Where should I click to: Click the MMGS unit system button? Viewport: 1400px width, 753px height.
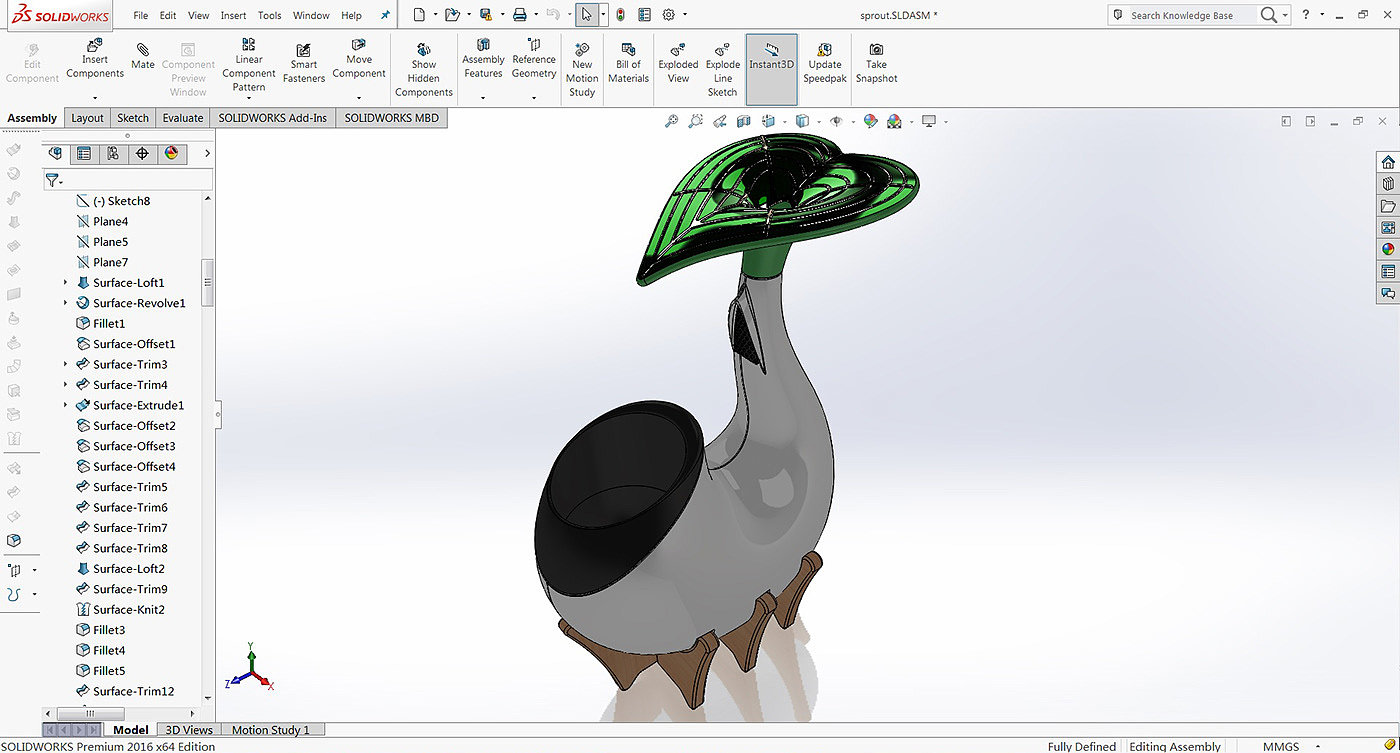(1281, 746)
